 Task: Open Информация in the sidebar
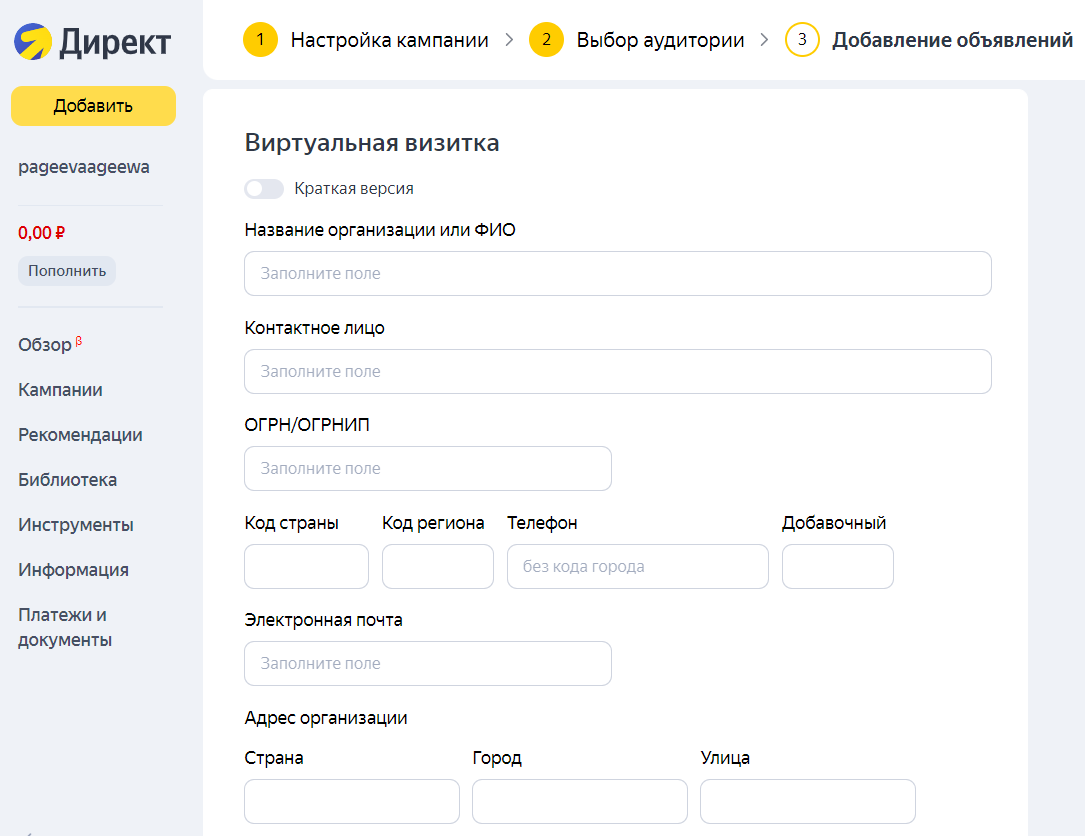73,570
